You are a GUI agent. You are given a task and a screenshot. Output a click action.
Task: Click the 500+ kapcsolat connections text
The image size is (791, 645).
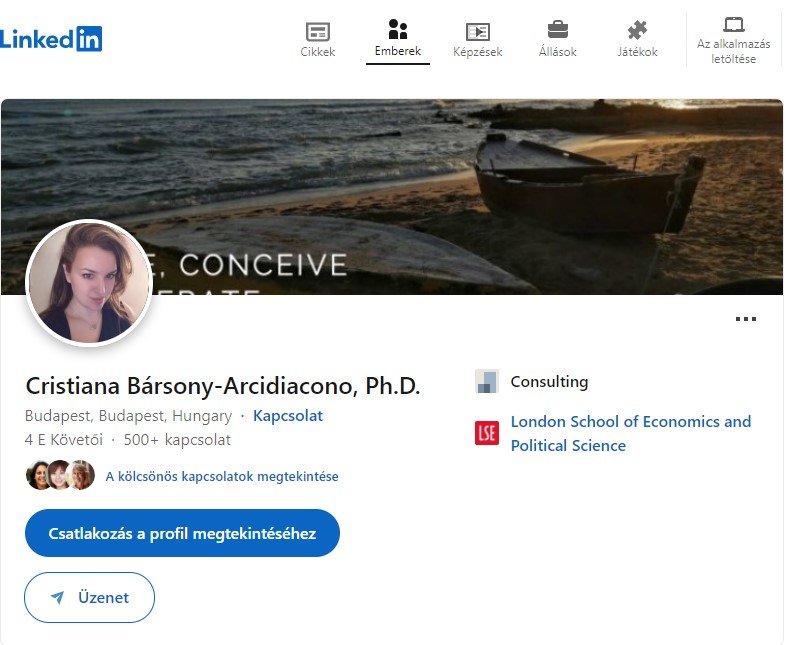coord(177,440)
